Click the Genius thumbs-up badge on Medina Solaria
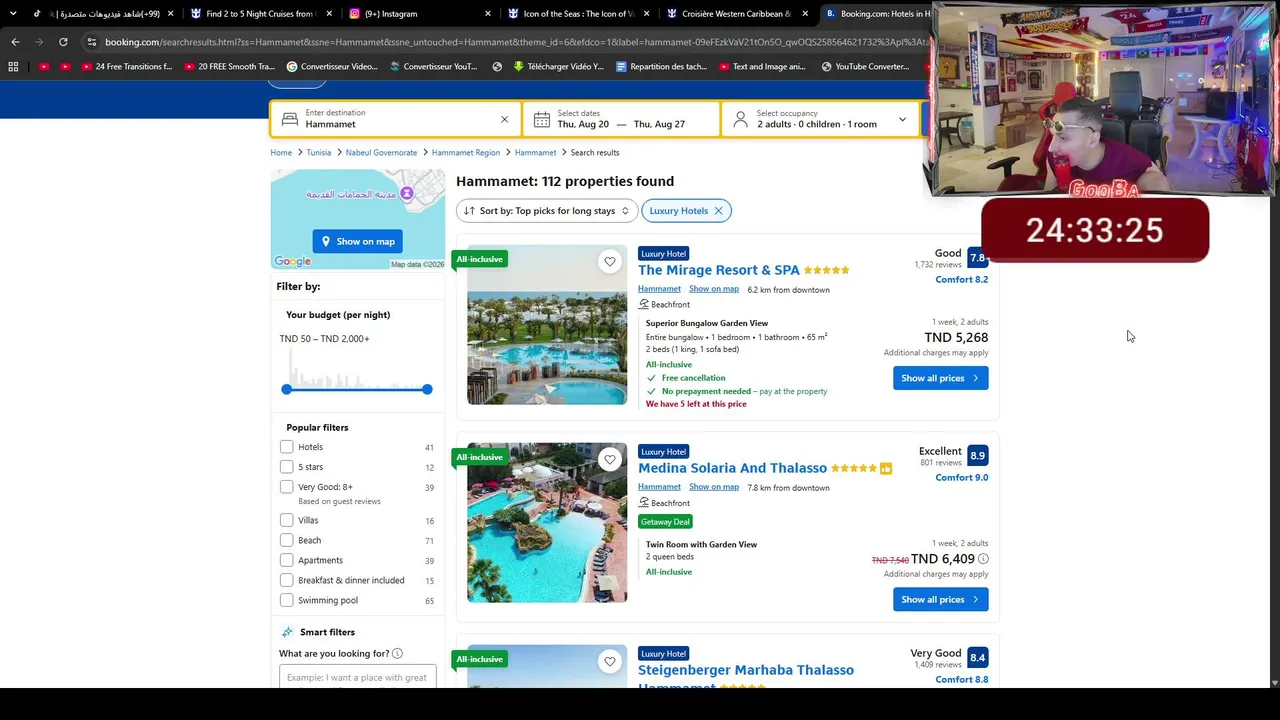1280x720 pixels. point(886,468)
